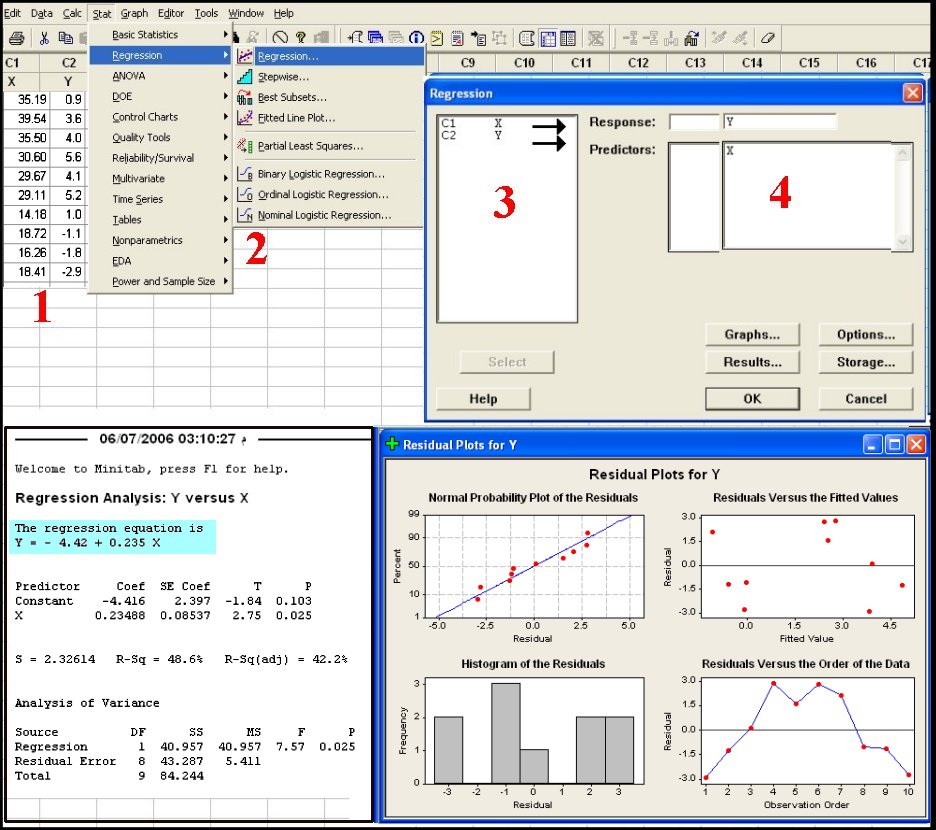The image size is (936, 830).
Task: Expand the Reliability/Survival submenu
Action: point(161,158)
